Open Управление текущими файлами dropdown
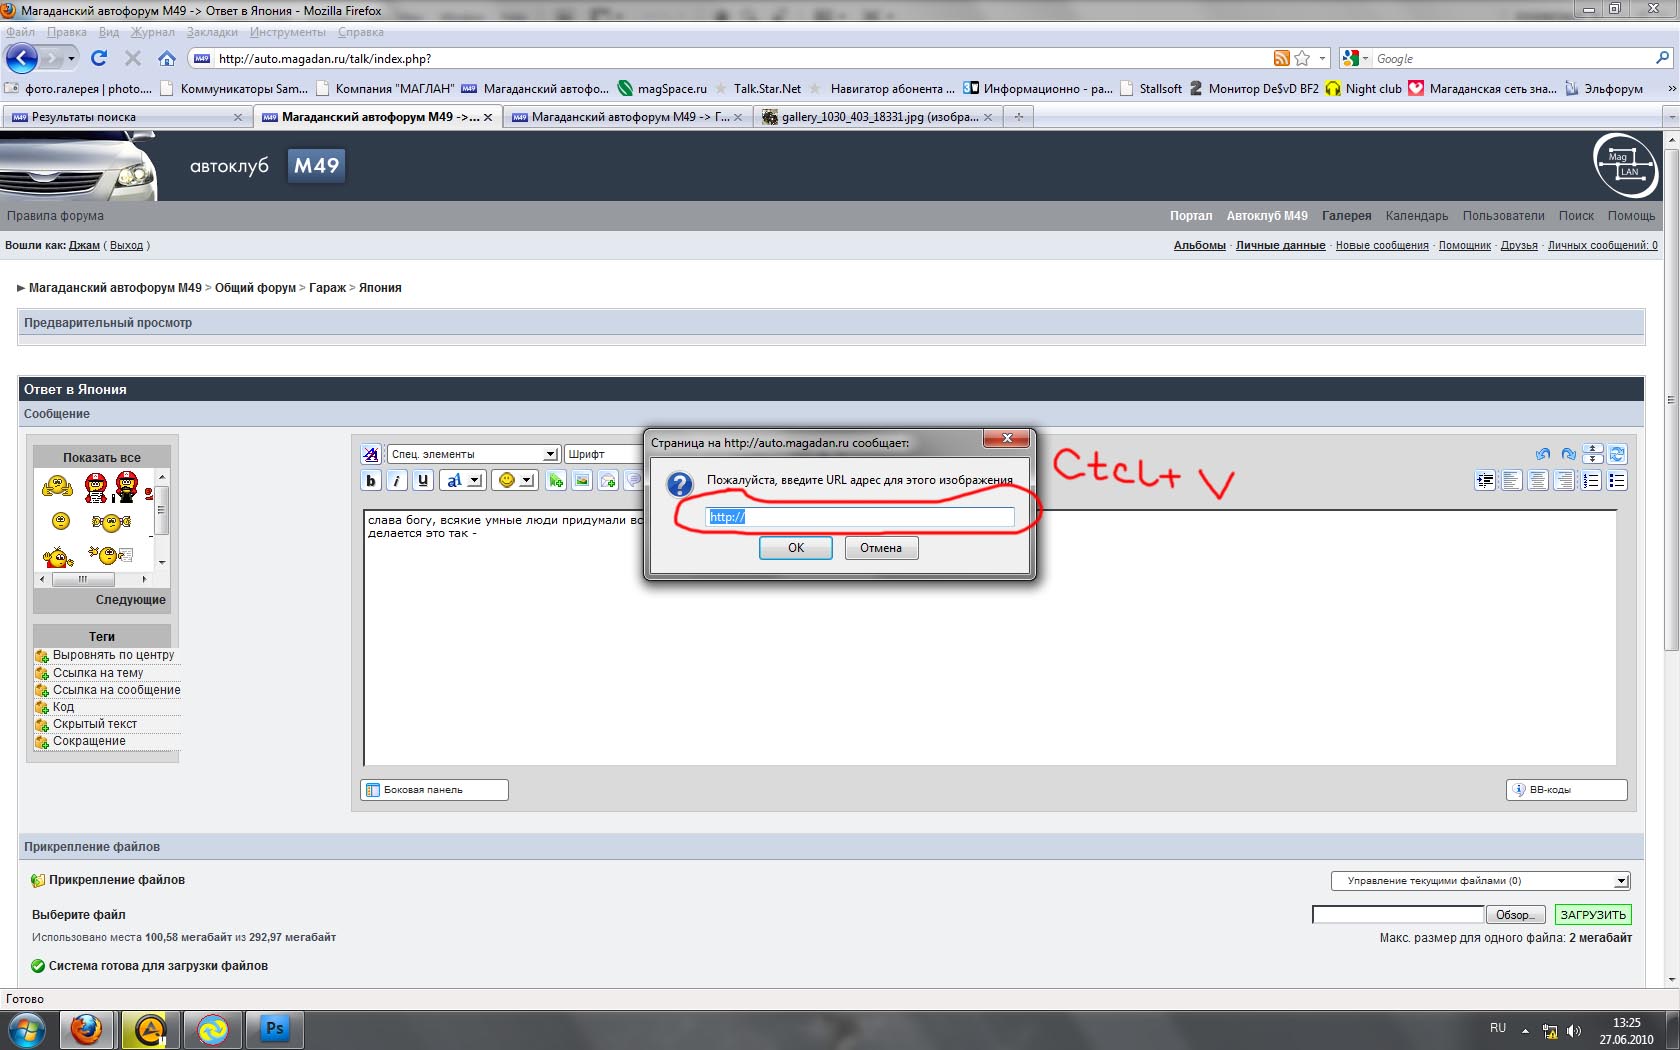 pos(1480,881)
